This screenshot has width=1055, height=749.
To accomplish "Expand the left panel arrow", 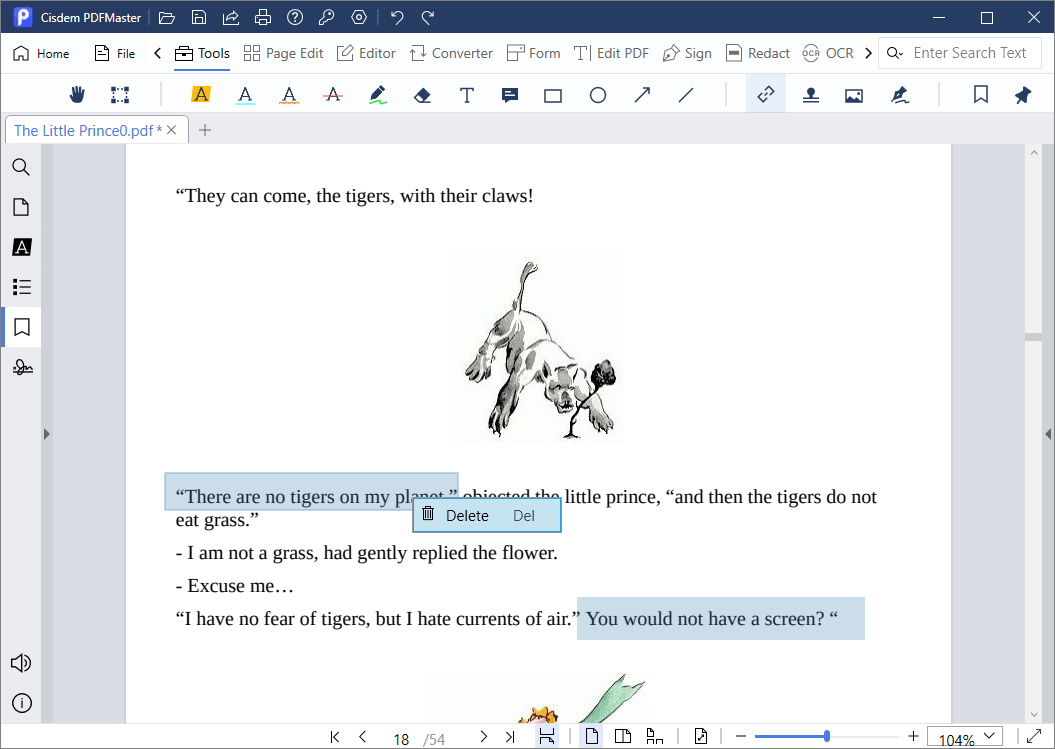I will [x=46, y=434].
